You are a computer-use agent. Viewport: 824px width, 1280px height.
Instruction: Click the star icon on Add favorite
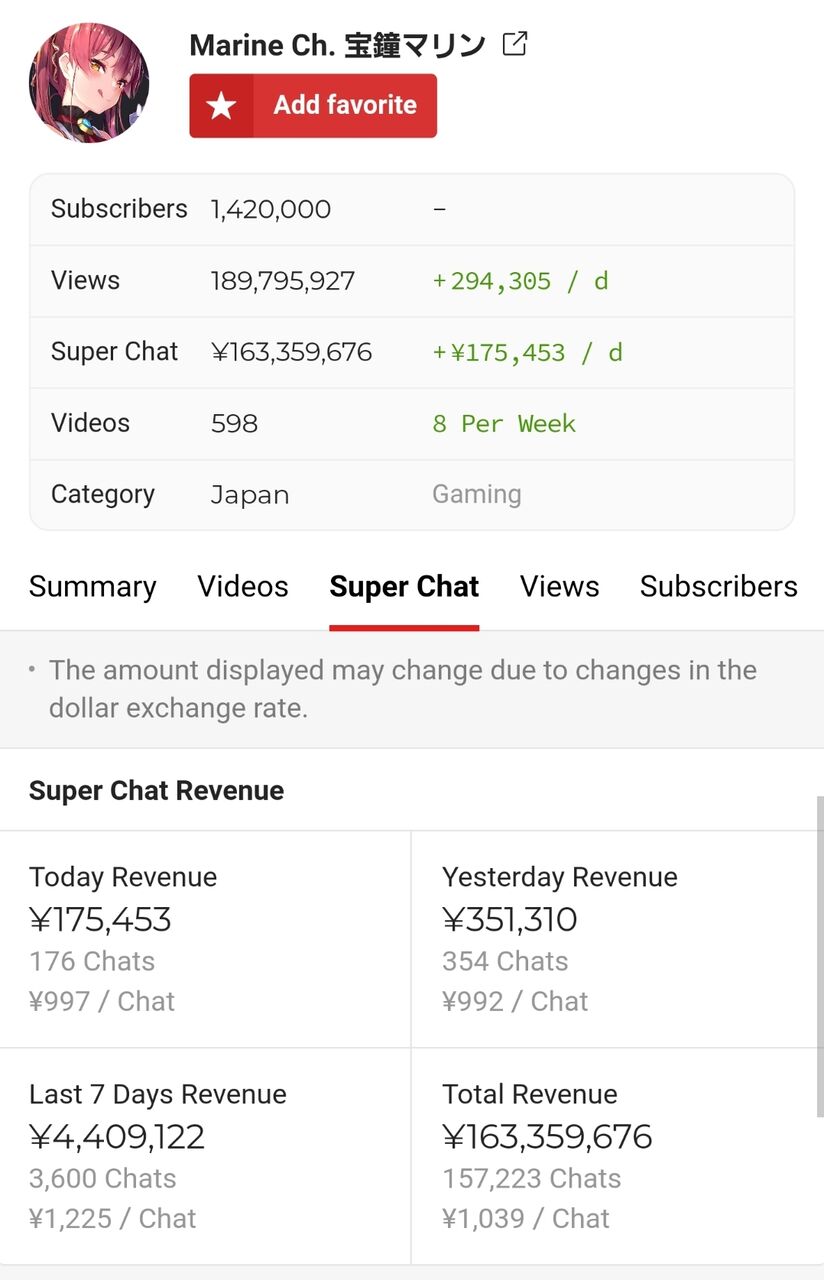point(221,106)
